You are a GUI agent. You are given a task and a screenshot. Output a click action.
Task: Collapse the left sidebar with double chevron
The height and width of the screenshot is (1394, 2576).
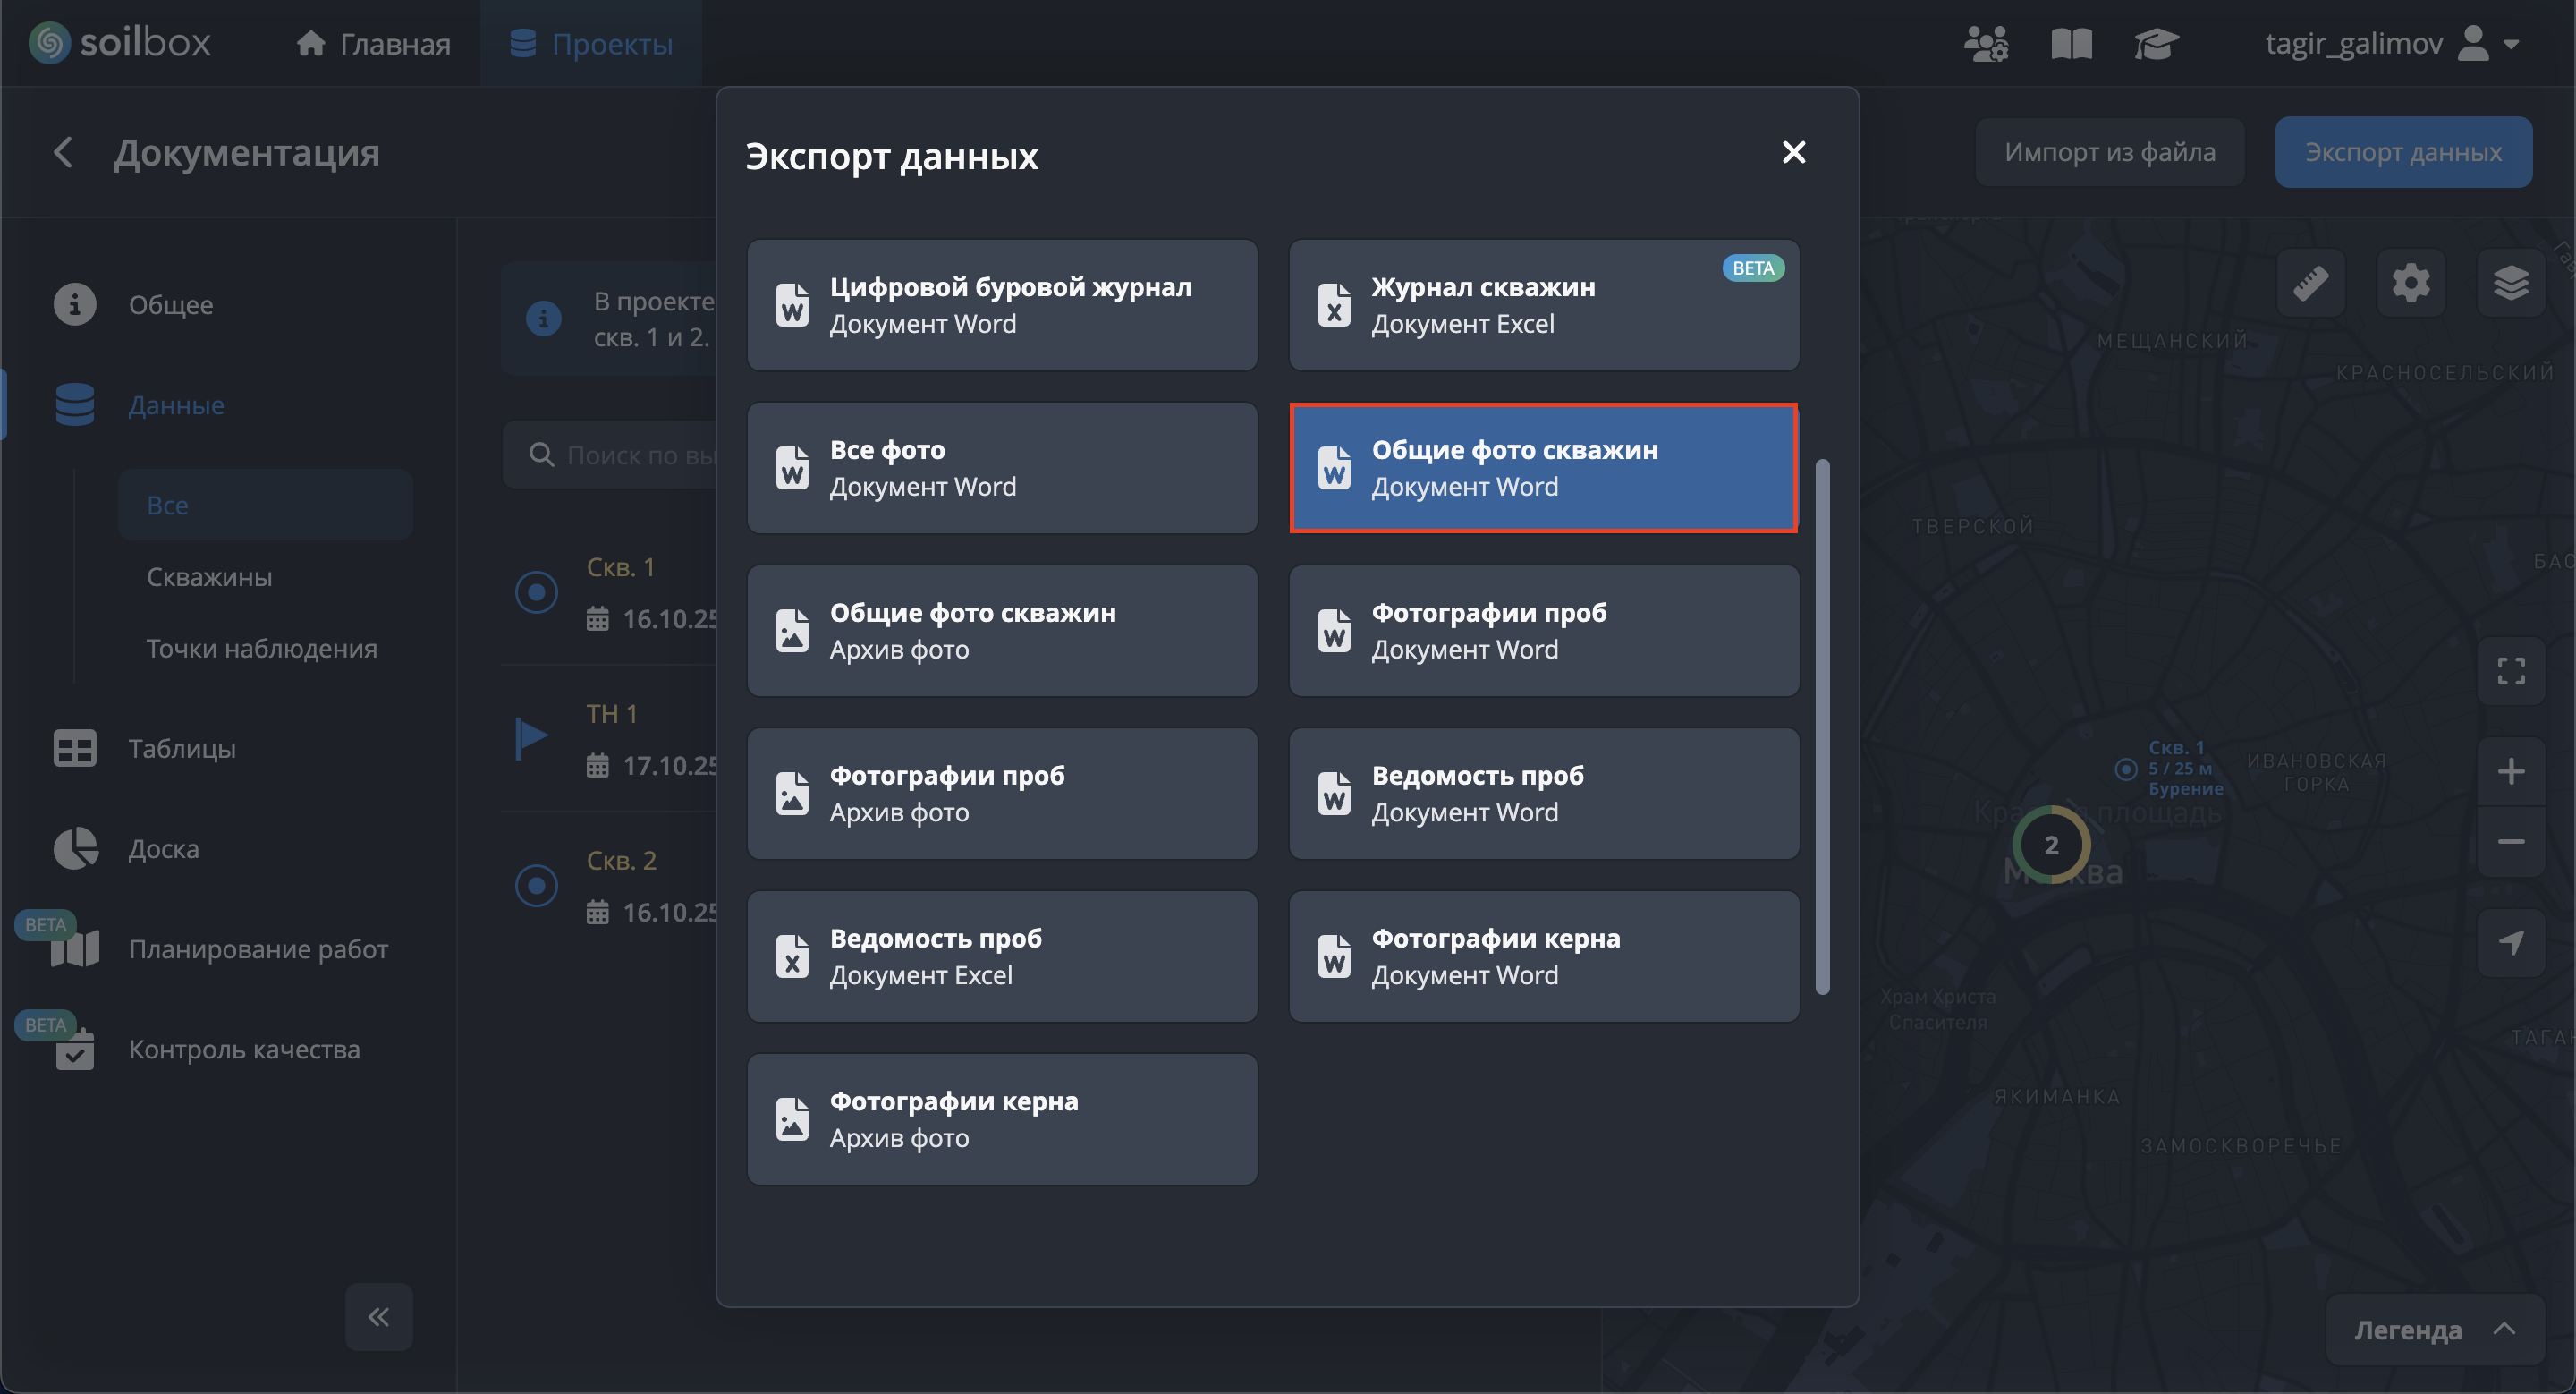coord(378,1316)
